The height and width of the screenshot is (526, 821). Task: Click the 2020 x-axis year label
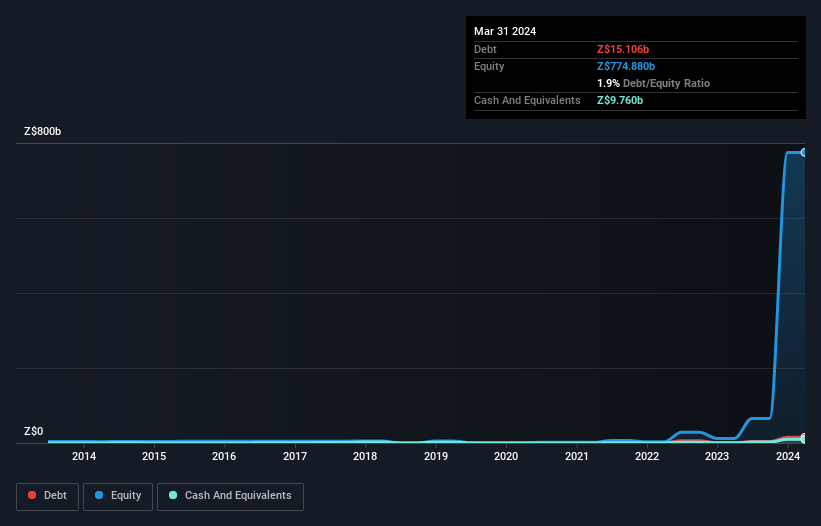click(x=506, y=456)
